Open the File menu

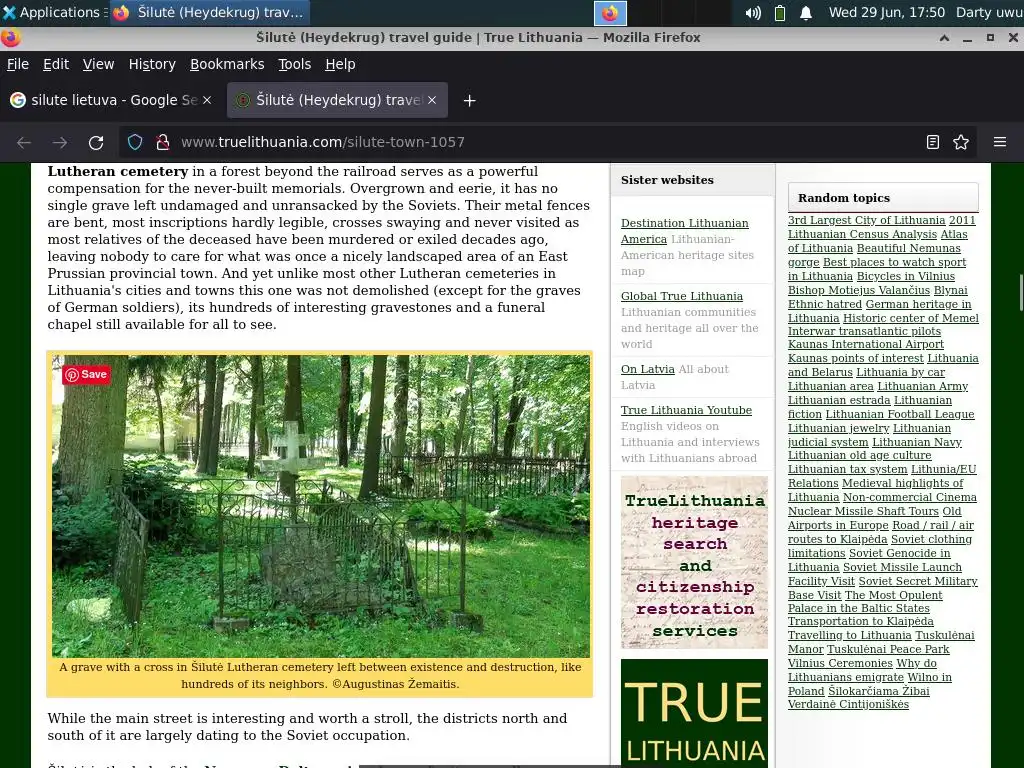18,64
